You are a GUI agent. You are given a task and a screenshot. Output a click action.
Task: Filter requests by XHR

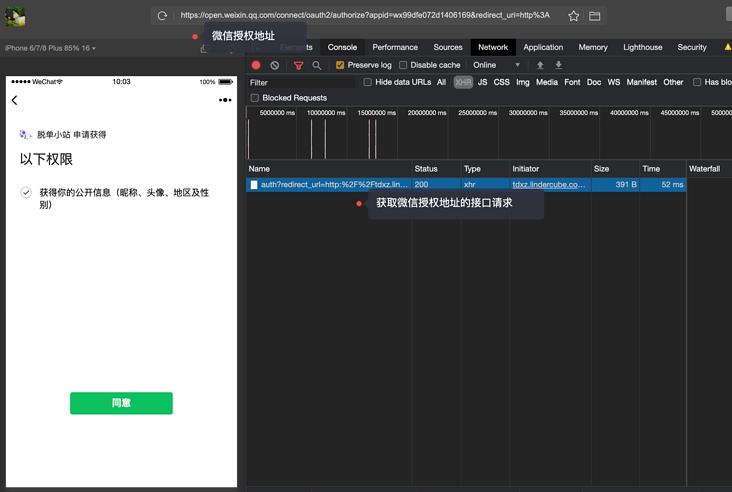[463, 82]
